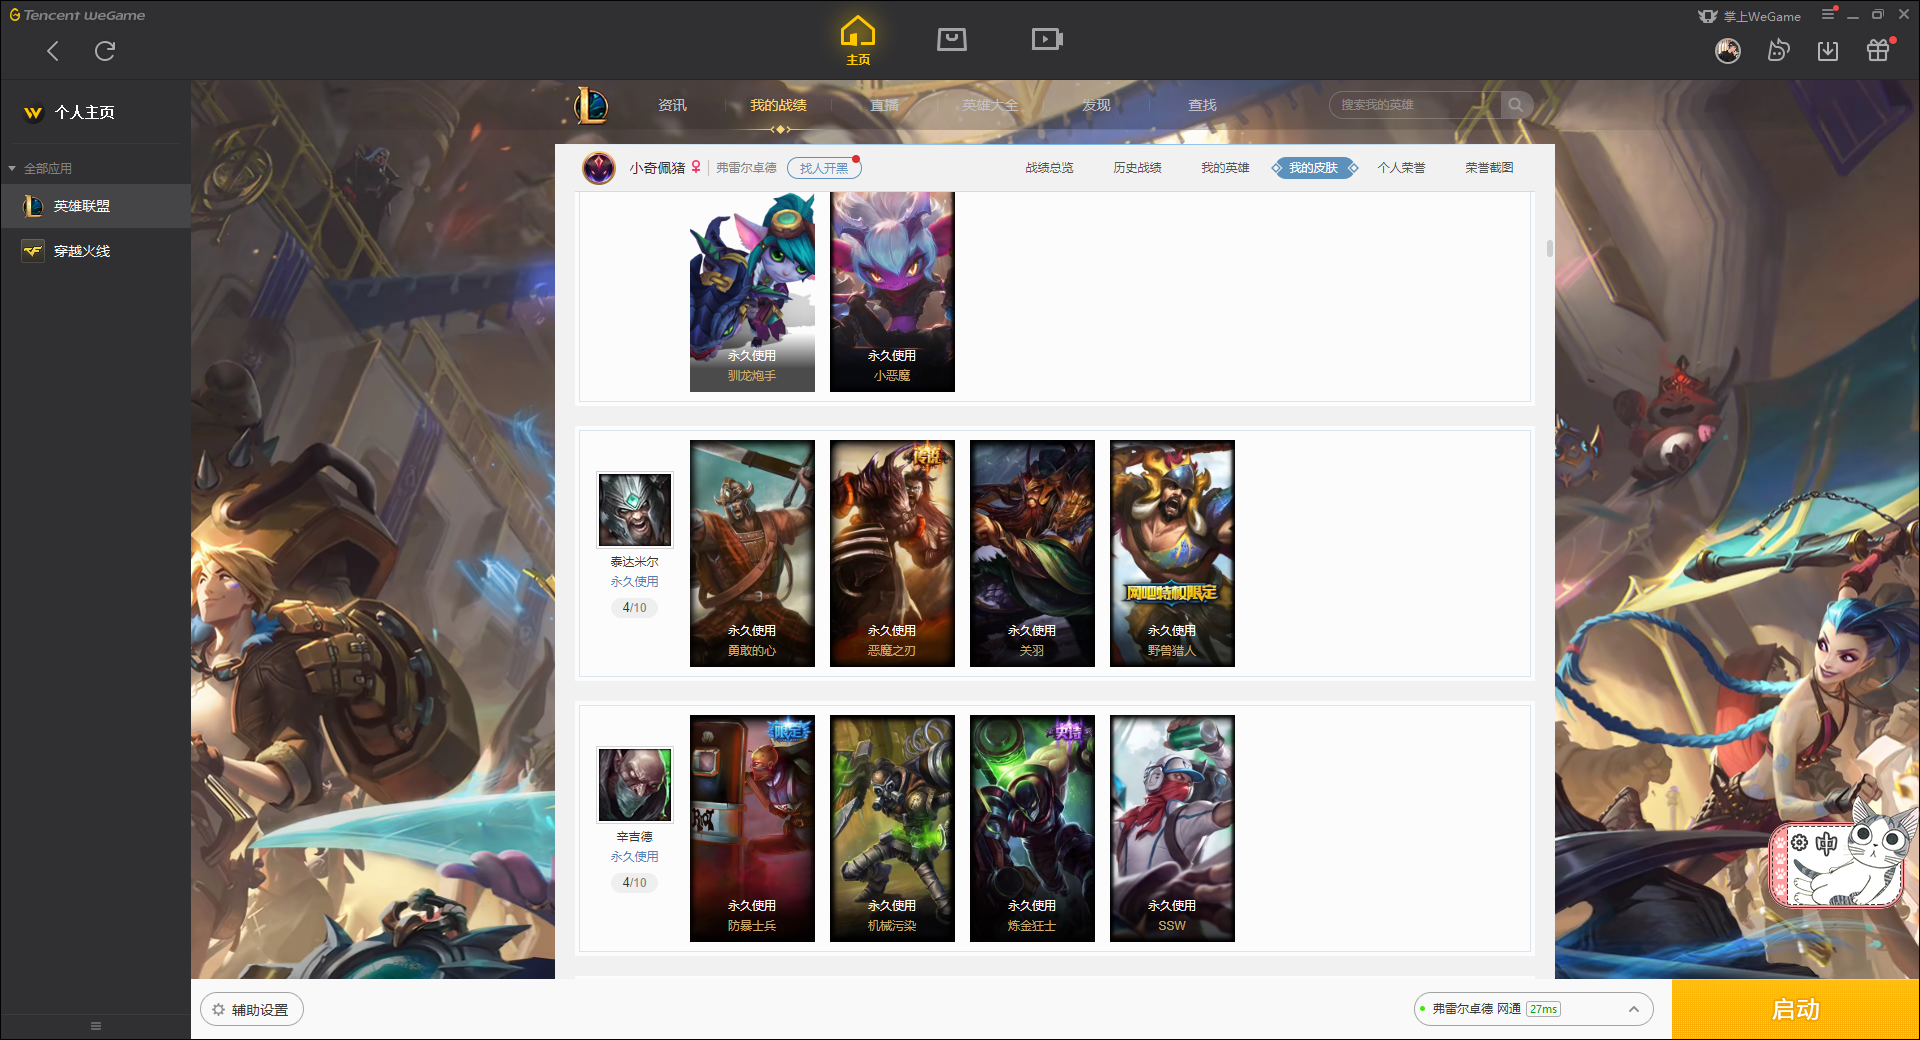Open the 野兽猎人 skin card
1920x1040 pixels.
[x=1172, y=553]
